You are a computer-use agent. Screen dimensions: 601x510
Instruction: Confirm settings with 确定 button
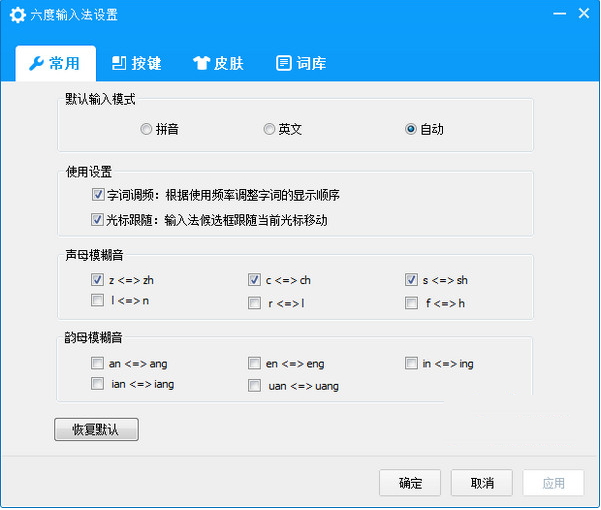pos(410,483)
